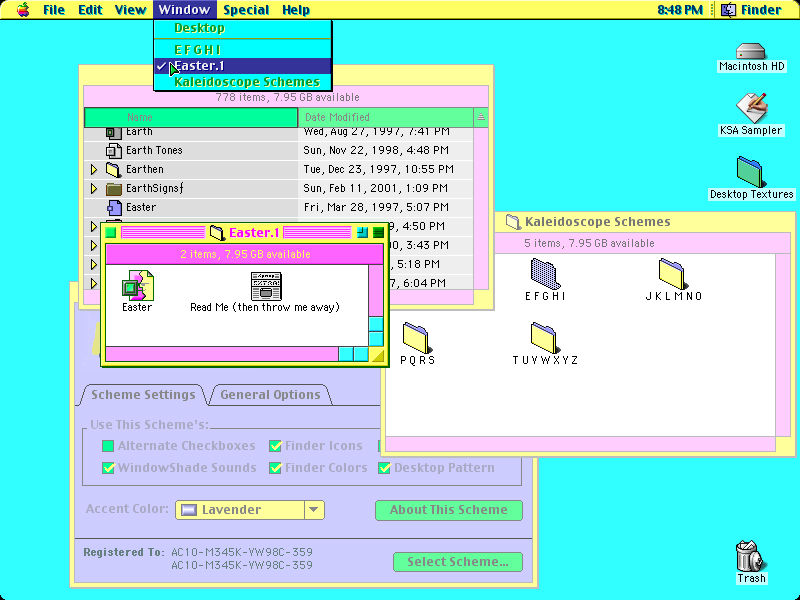The width and height of the screenshot is (800, 600).
Task: Click the Earth Tones row name
Action: click(154, 151)
